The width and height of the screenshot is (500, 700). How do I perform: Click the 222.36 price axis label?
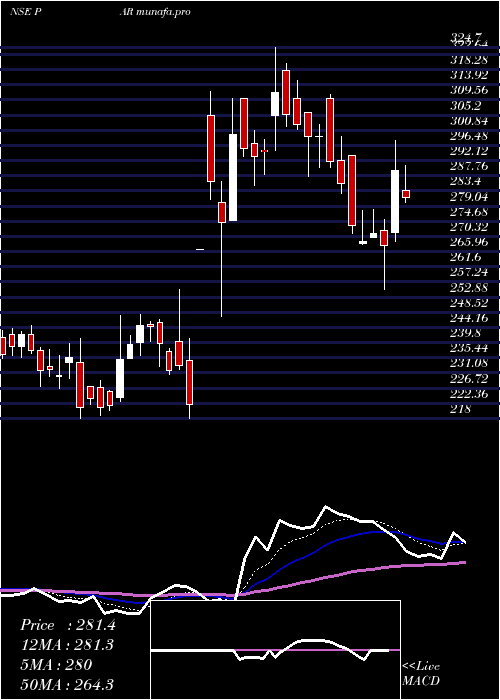coord(468,395)
